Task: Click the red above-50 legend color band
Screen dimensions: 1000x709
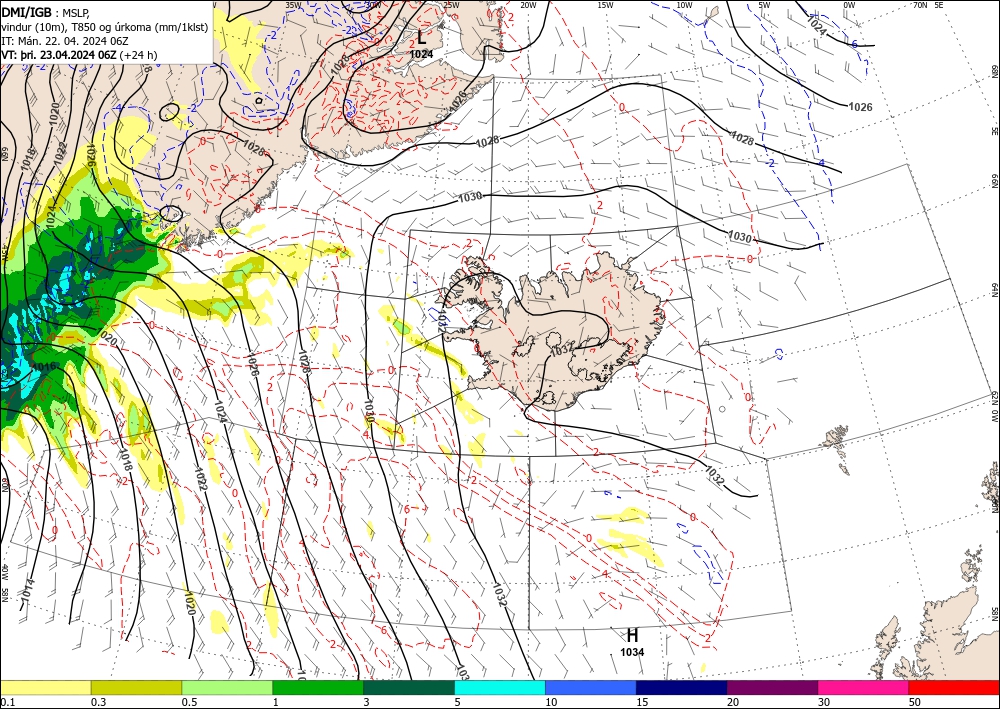Action: tap(954, 687)
